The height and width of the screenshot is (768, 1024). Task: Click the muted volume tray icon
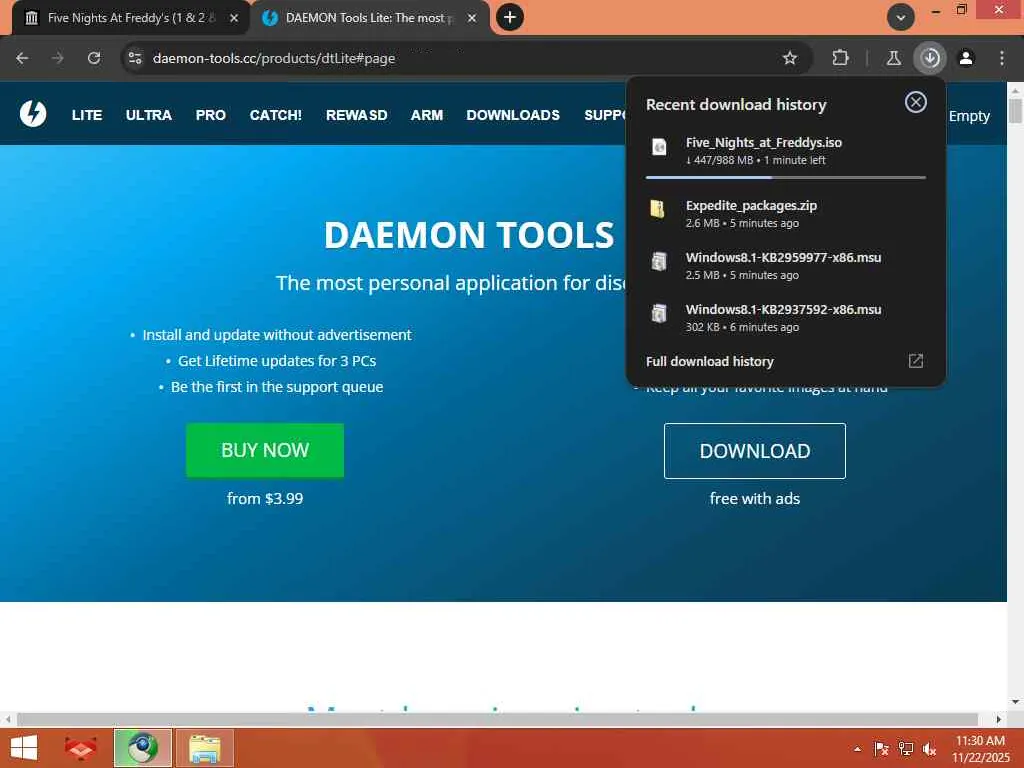929,749
